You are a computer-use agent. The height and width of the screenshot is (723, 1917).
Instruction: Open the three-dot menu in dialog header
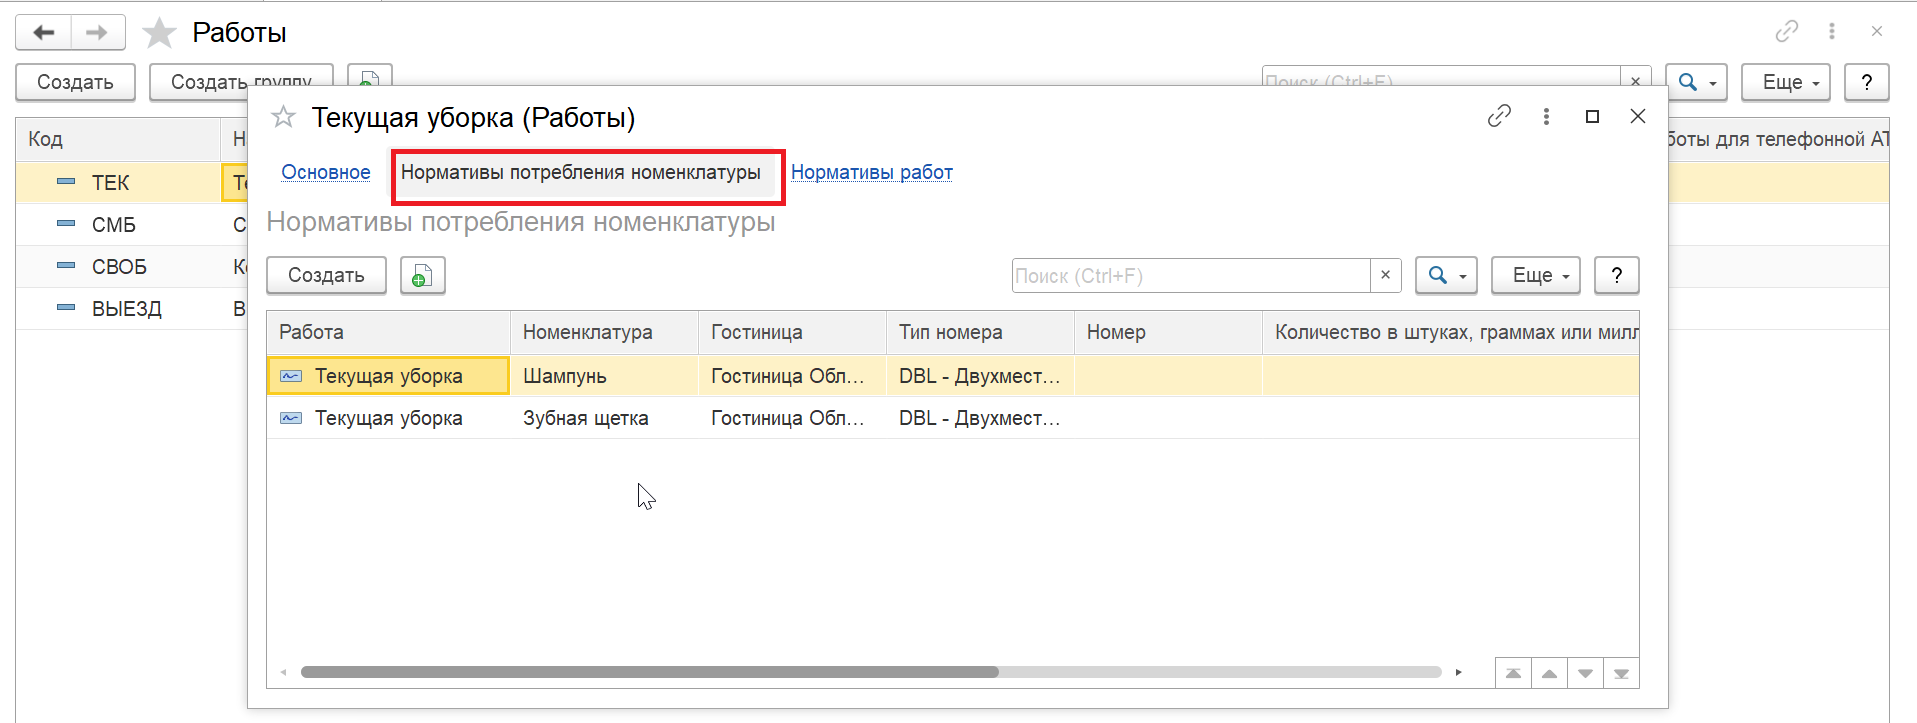1546,116
